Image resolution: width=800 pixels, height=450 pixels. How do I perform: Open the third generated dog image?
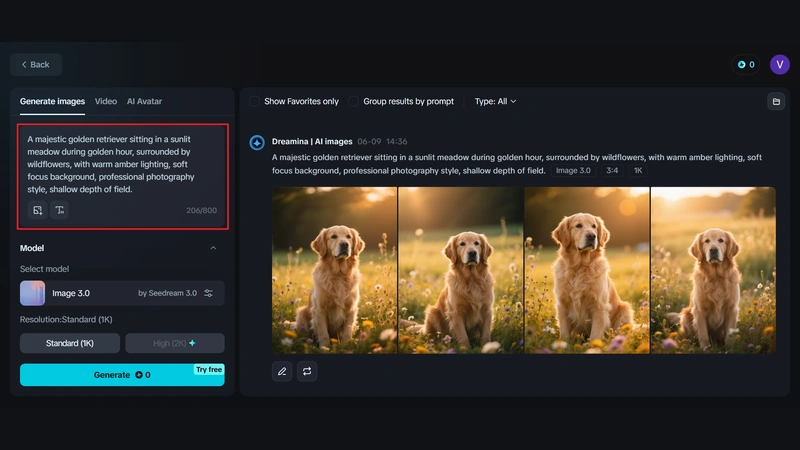(x=587, y=270)
